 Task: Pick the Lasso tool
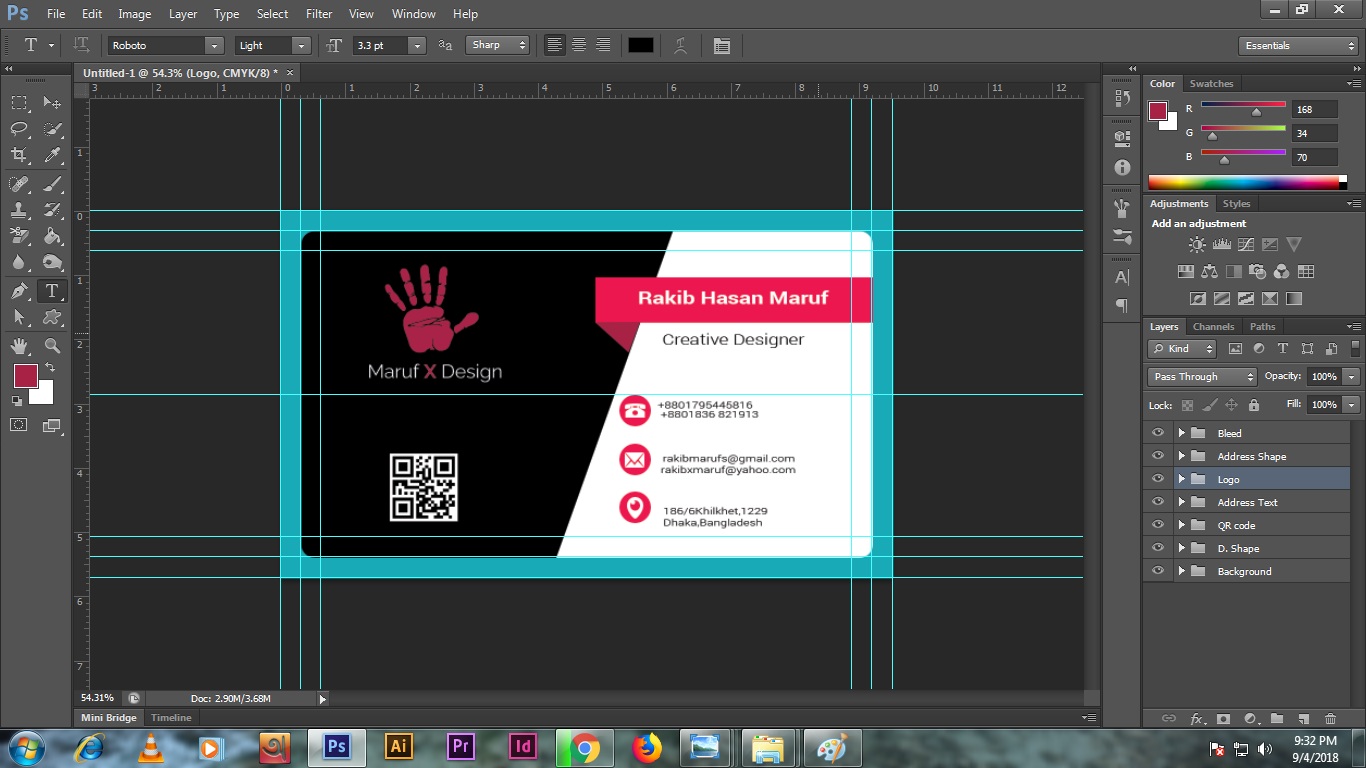click(19, 129)
